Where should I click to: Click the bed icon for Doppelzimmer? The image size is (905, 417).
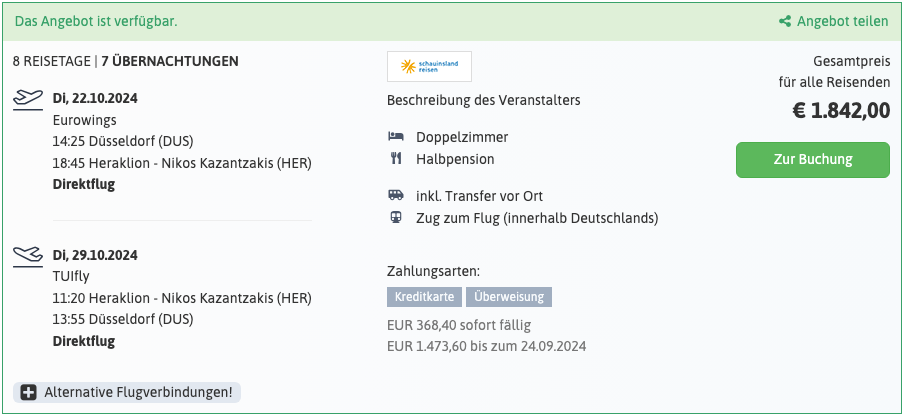[x=396, y=137]
